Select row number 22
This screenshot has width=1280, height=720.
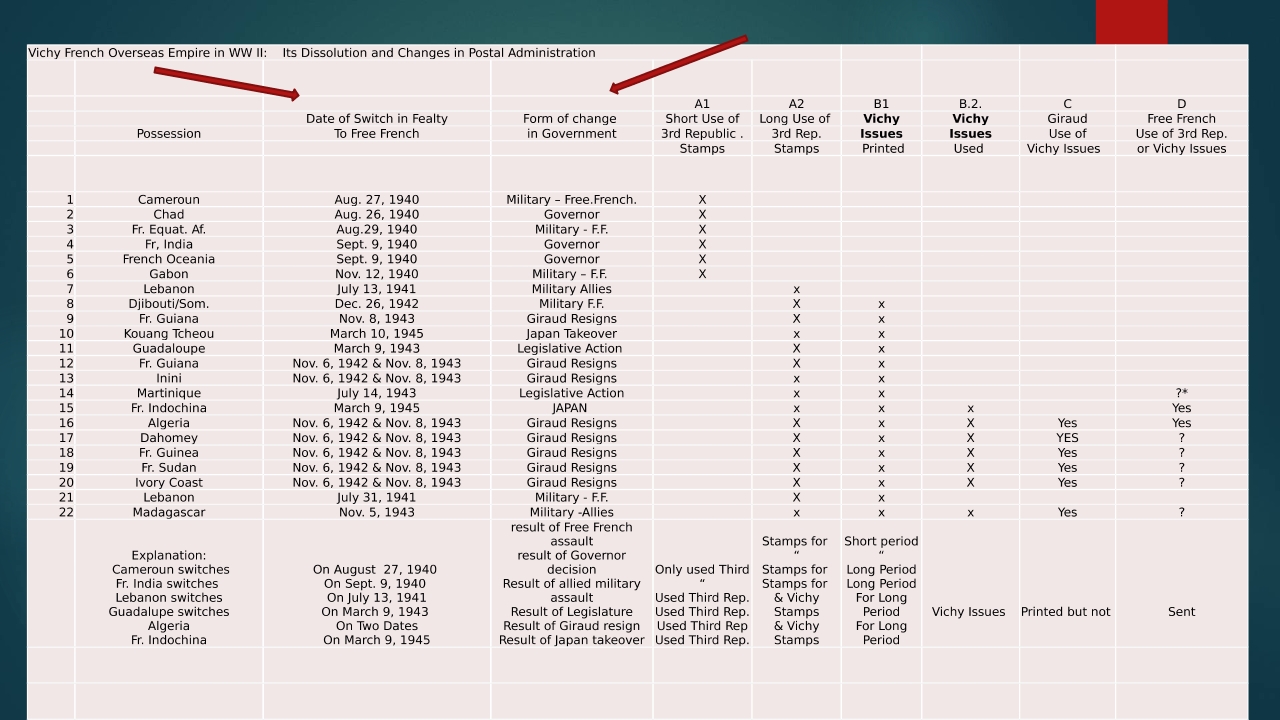66,513
